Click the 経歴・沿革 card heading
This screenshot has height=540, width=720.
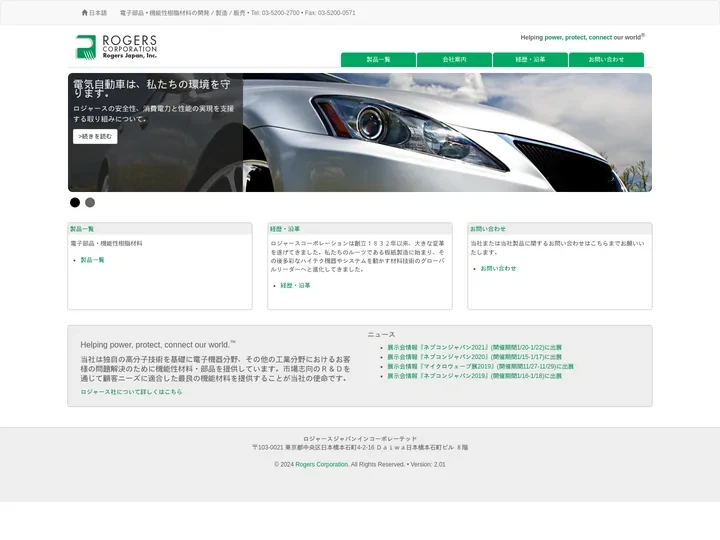(x=285, y=229)
